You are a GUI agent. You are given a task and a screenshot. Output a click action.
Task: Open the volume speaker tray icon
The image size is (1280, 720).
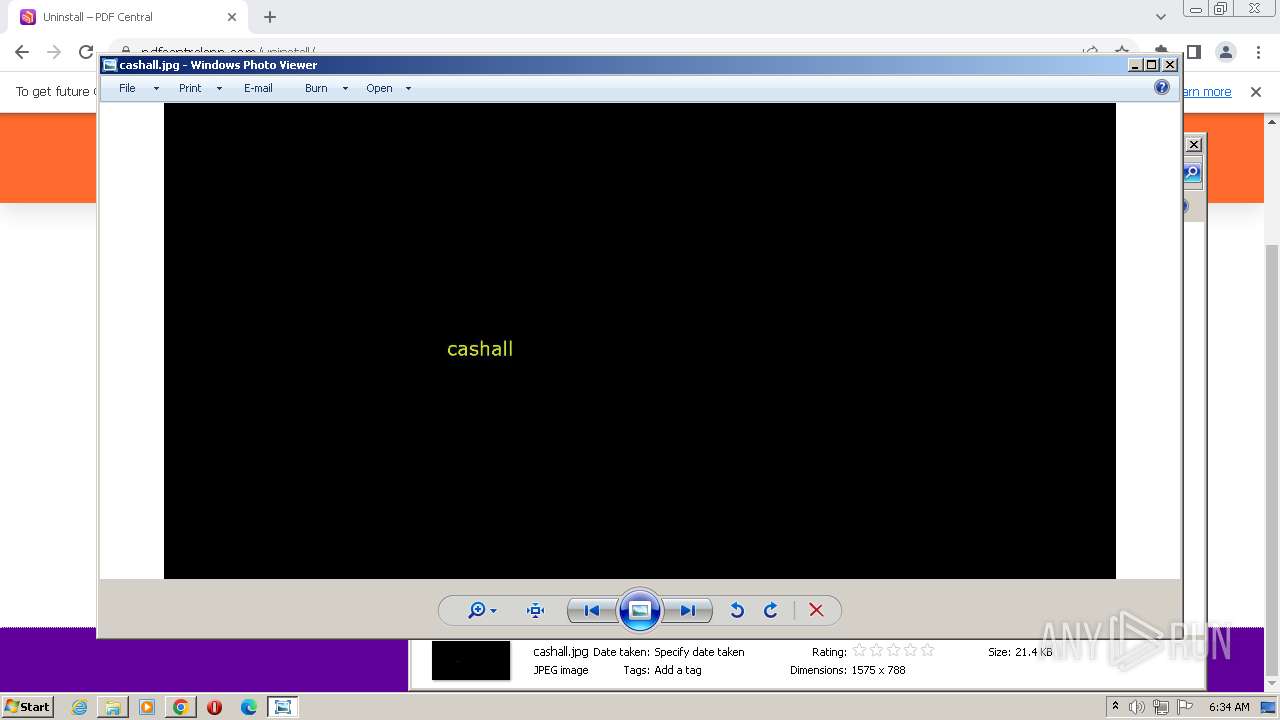[x=1137, y=707]
